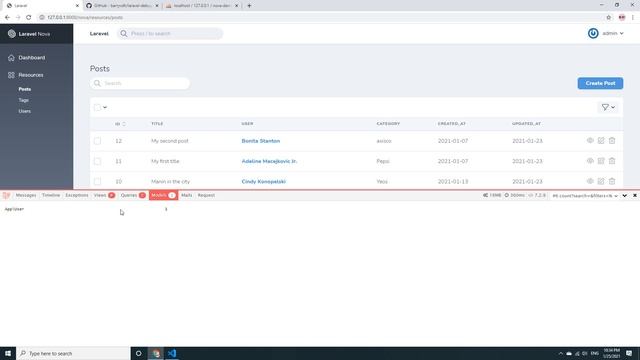Close the debugbar panel
The image size is (640, 360).
[635, 196]
